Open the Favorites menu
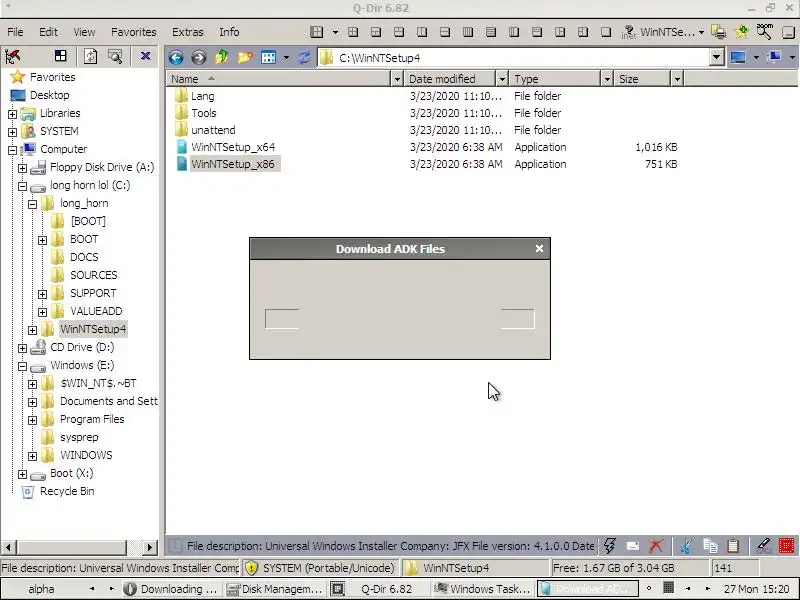 134,32
